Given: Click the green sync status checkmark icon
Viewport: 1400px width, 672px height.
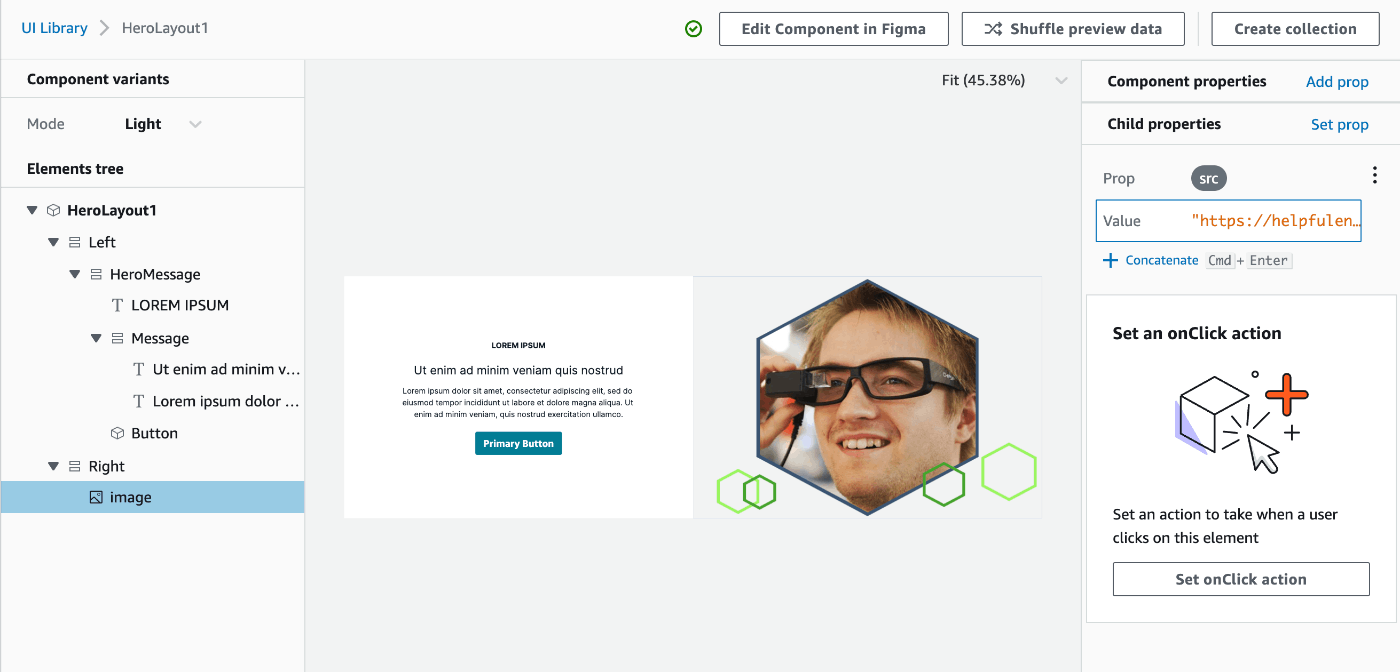Looking at the screenshot, I should (694, 29).
